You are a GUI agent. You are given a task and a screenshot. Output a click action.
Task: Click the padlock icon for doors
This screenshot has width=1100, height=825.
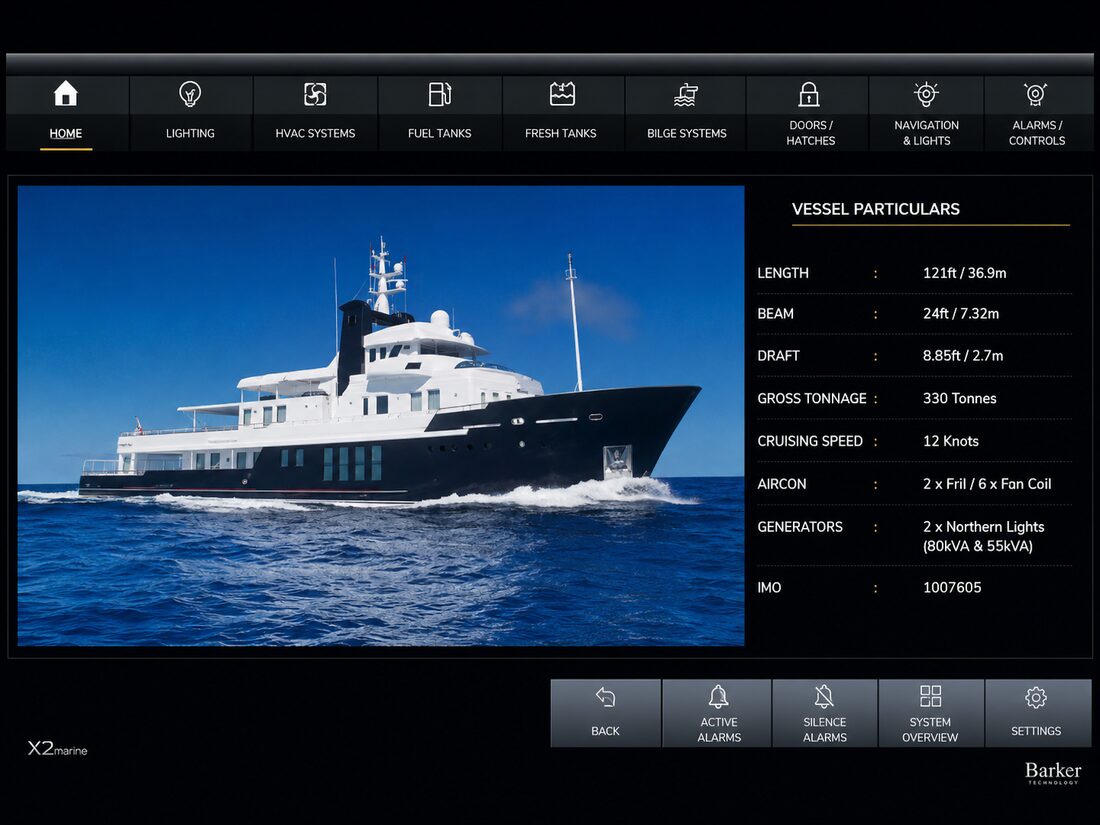809,94
